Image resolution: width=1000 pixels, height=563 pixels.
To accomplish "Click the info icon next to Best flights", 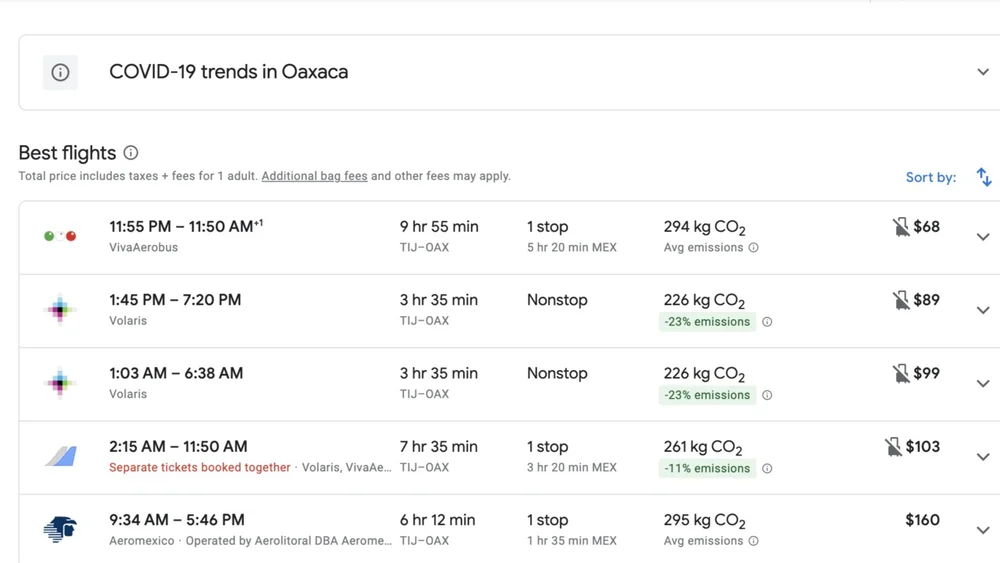I will [x=131, y=153].
